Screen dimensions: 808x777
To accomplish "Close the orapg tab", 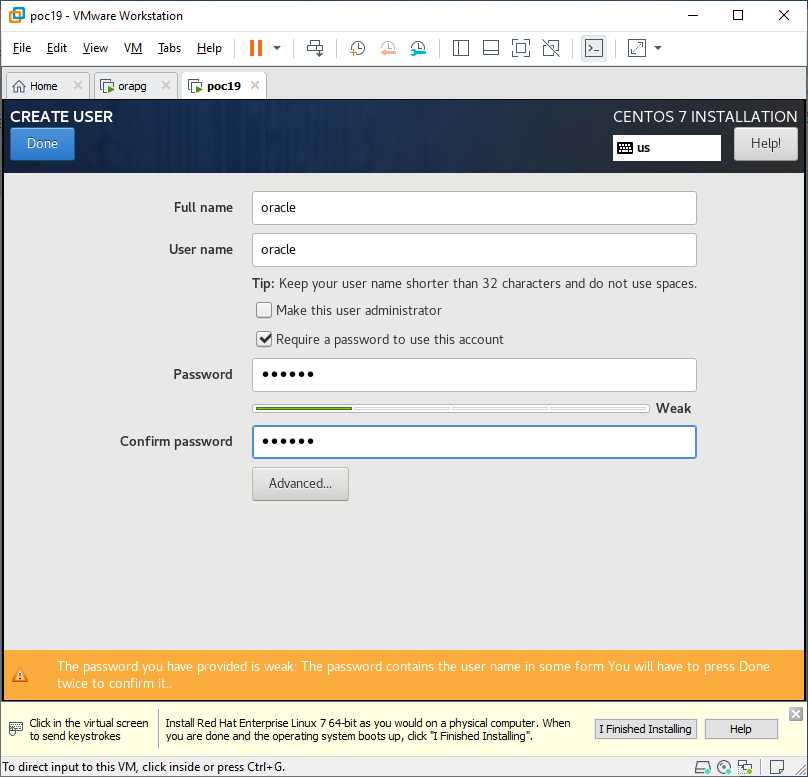I will (x=165, y=85).
